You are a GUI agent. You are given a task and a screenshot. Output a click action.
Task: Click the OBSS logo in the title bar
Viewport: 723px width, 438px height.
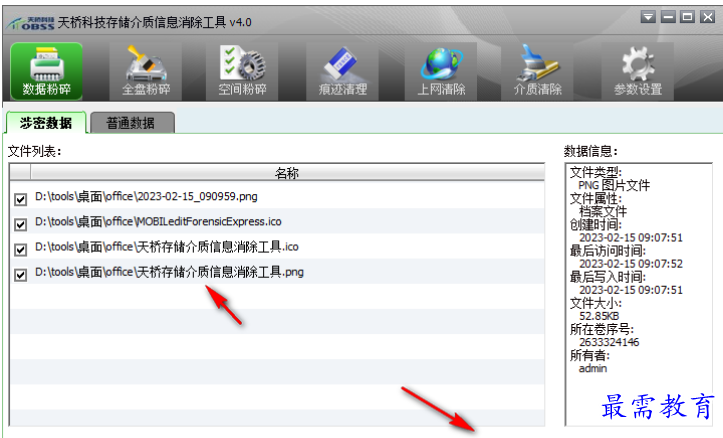(x=31, y=23)
